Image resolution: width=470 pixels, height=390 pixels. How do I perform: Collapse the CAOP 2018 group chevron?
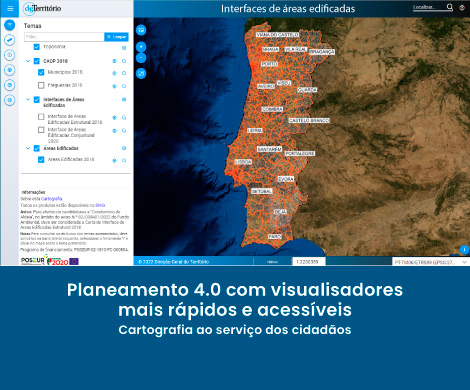point(28,61)
